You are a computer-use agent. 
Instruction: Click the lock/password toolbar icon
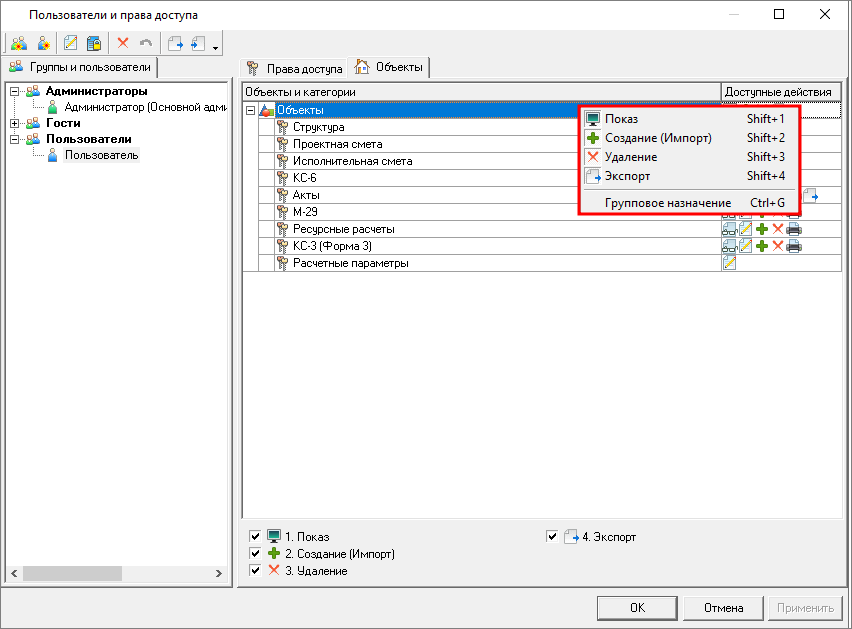coord(94,43)
